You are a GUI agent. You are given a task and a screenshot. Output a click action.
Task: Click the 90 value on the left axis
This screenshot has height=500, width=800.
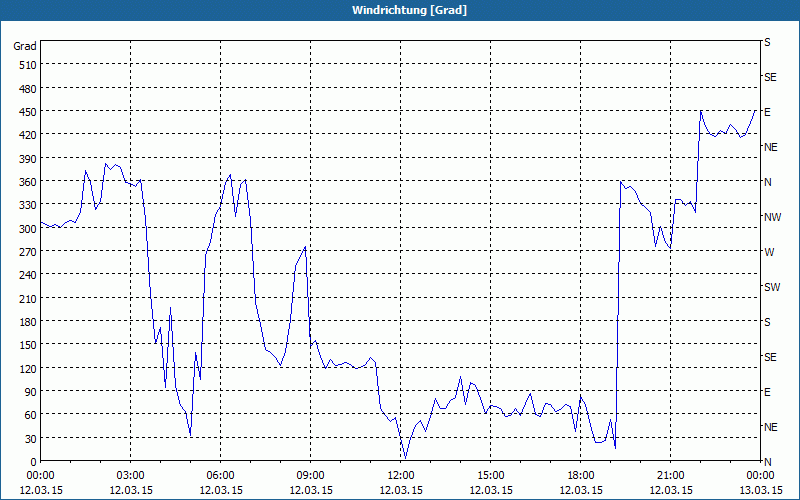[x=31, y=392]
